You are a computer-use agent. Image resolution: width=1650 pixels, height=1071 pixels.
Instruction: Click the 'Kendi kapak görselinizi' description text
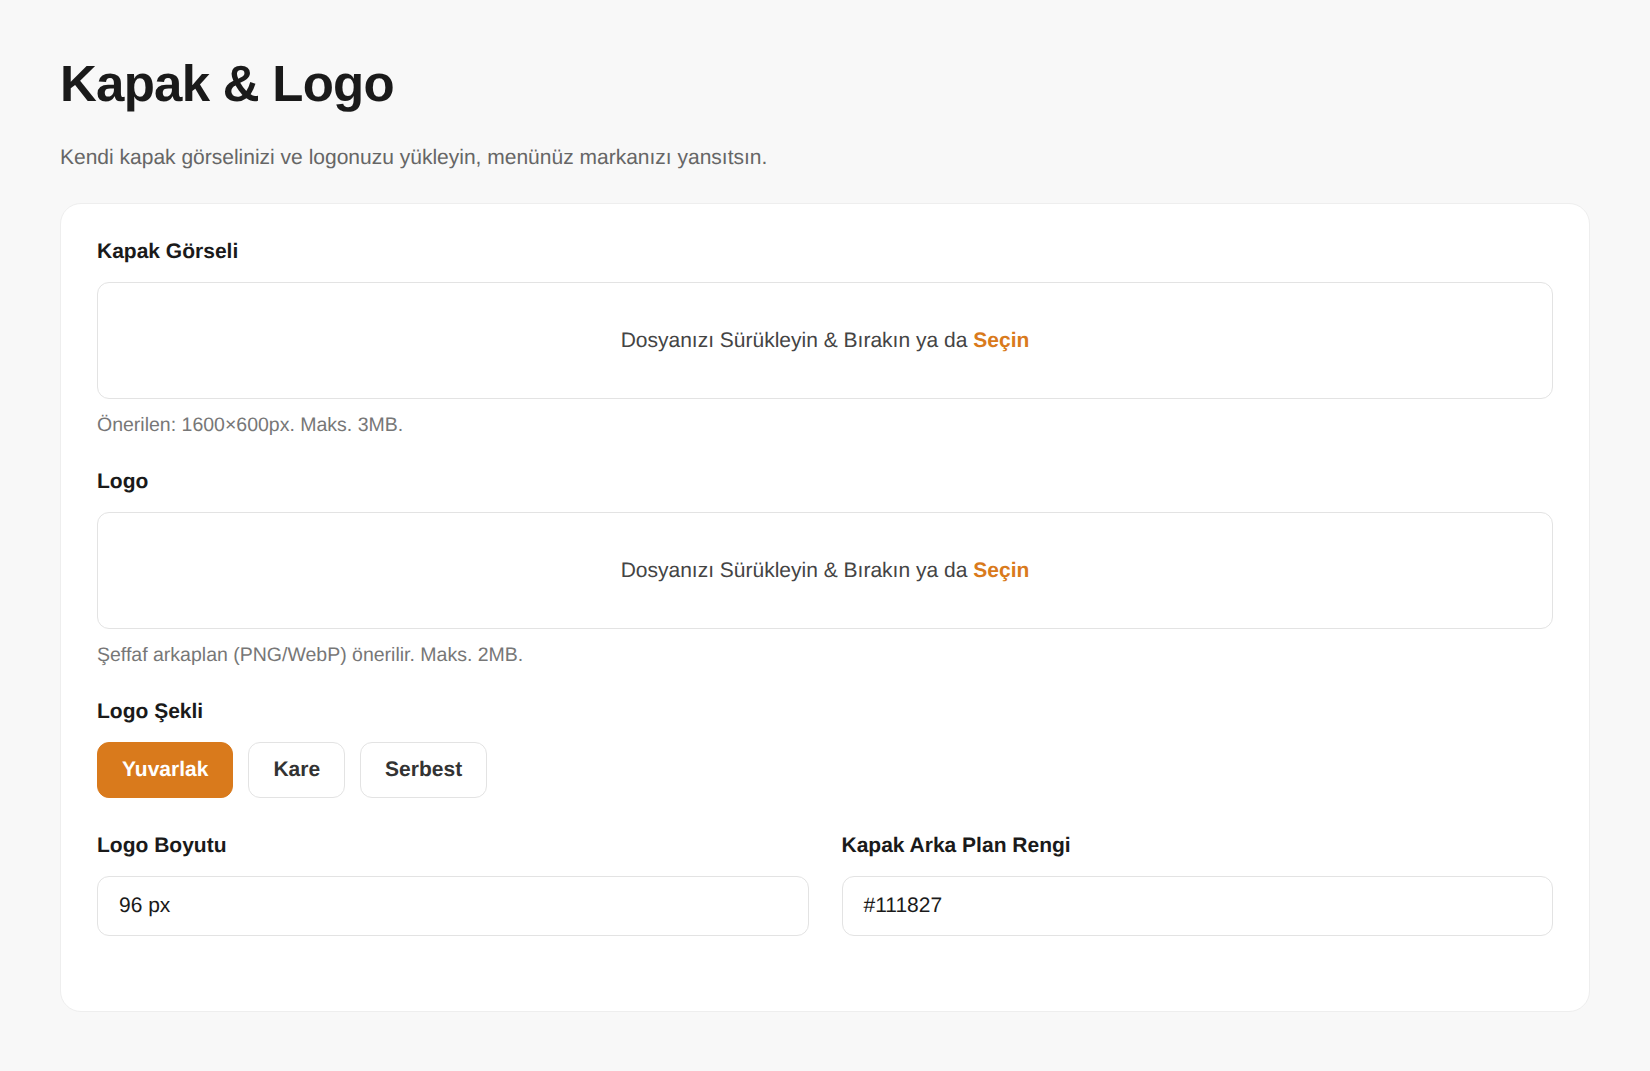[414, 157]
